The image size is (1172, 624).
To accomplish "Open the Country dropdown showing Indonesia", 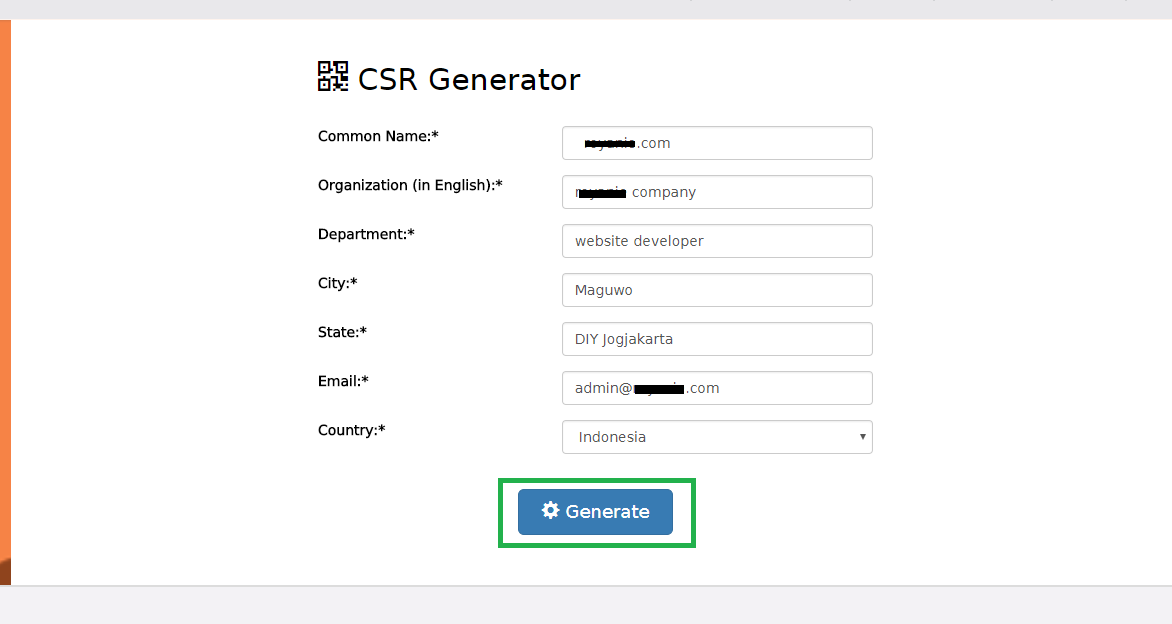I will [x=716, y=437].
